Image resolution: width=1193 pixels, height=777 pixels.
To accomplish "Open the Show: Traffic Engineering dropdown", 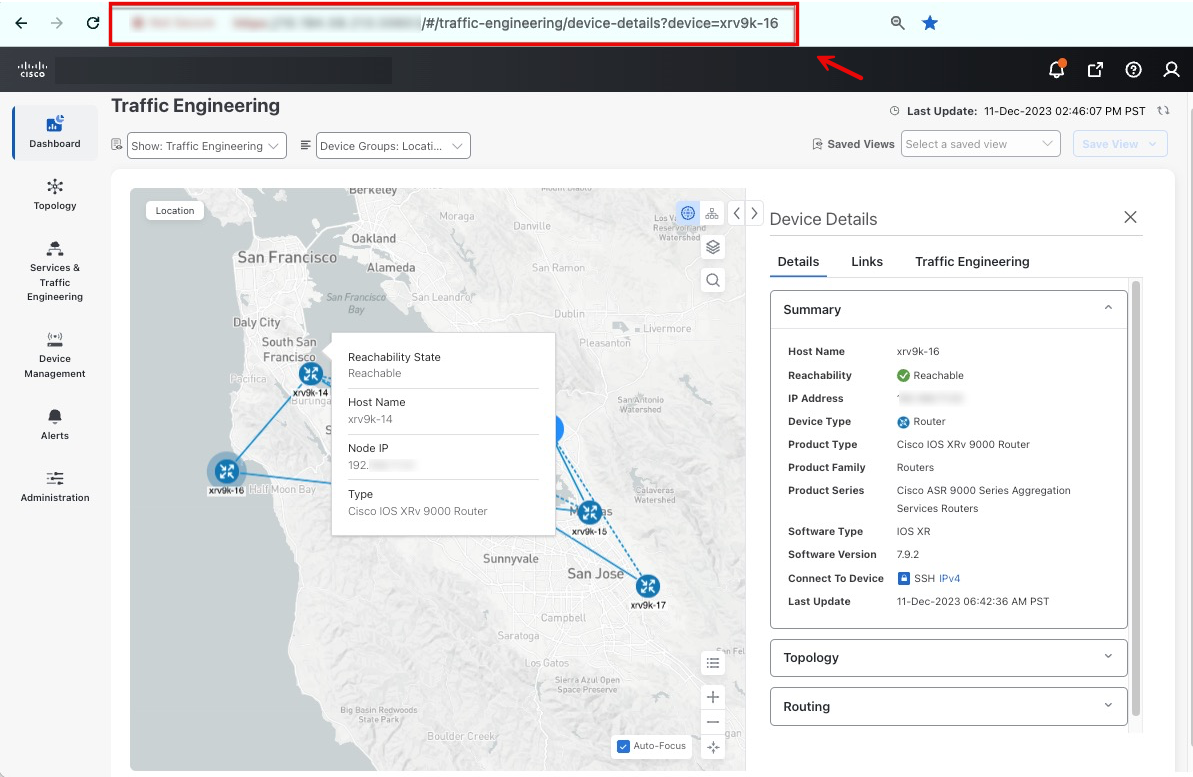I will coord(206,145).
